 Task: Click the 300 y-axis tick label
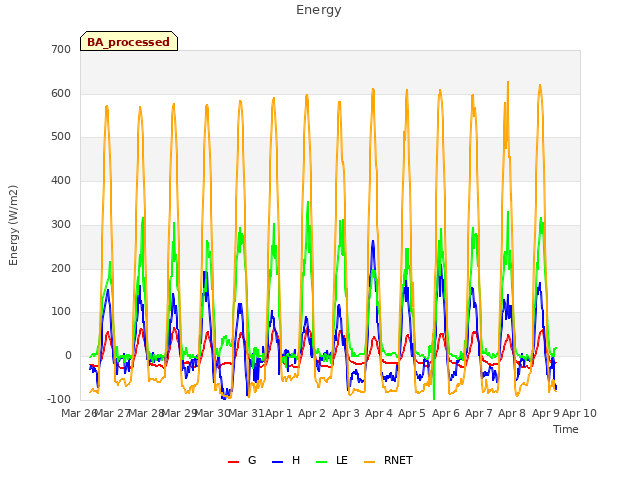pyautogui.click(x=61, y=224)
